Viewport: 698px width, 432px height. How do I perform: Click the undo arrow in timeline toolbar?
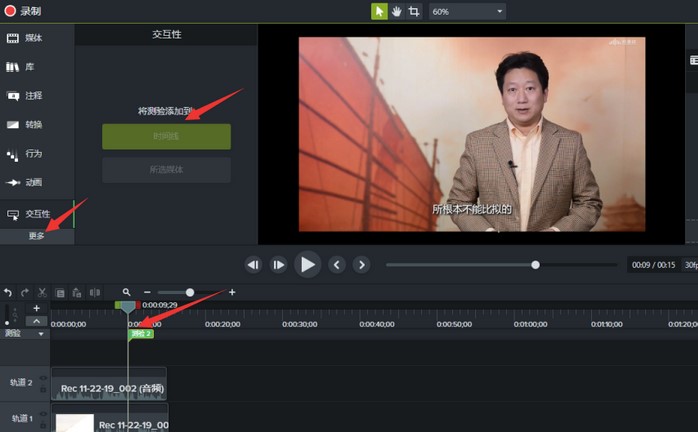[x=8, y=292]
